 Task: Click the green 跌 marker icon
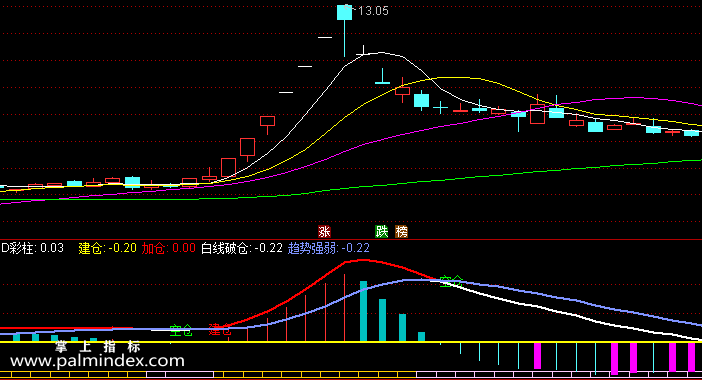pos(381,231)
